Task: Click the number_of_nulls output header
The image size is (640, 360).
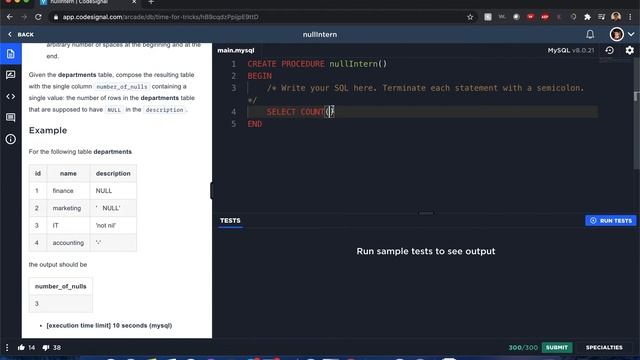Action: pyautogui.click(x=60, y=287)
